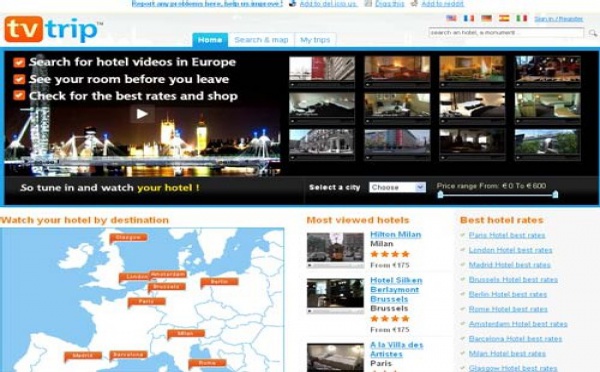Open London Hotel best rates
Image resolution: width=600 pixels, height=372 pixels.
click(x=510, y=250)
